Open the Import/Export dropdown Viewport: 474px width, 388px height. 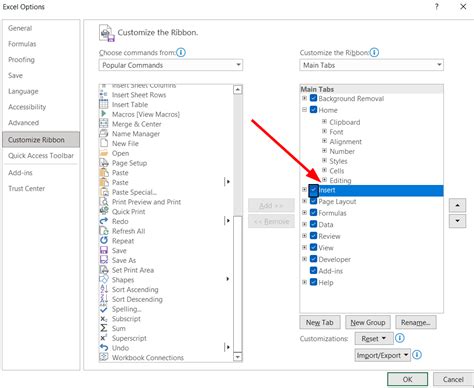coord(382,355)
